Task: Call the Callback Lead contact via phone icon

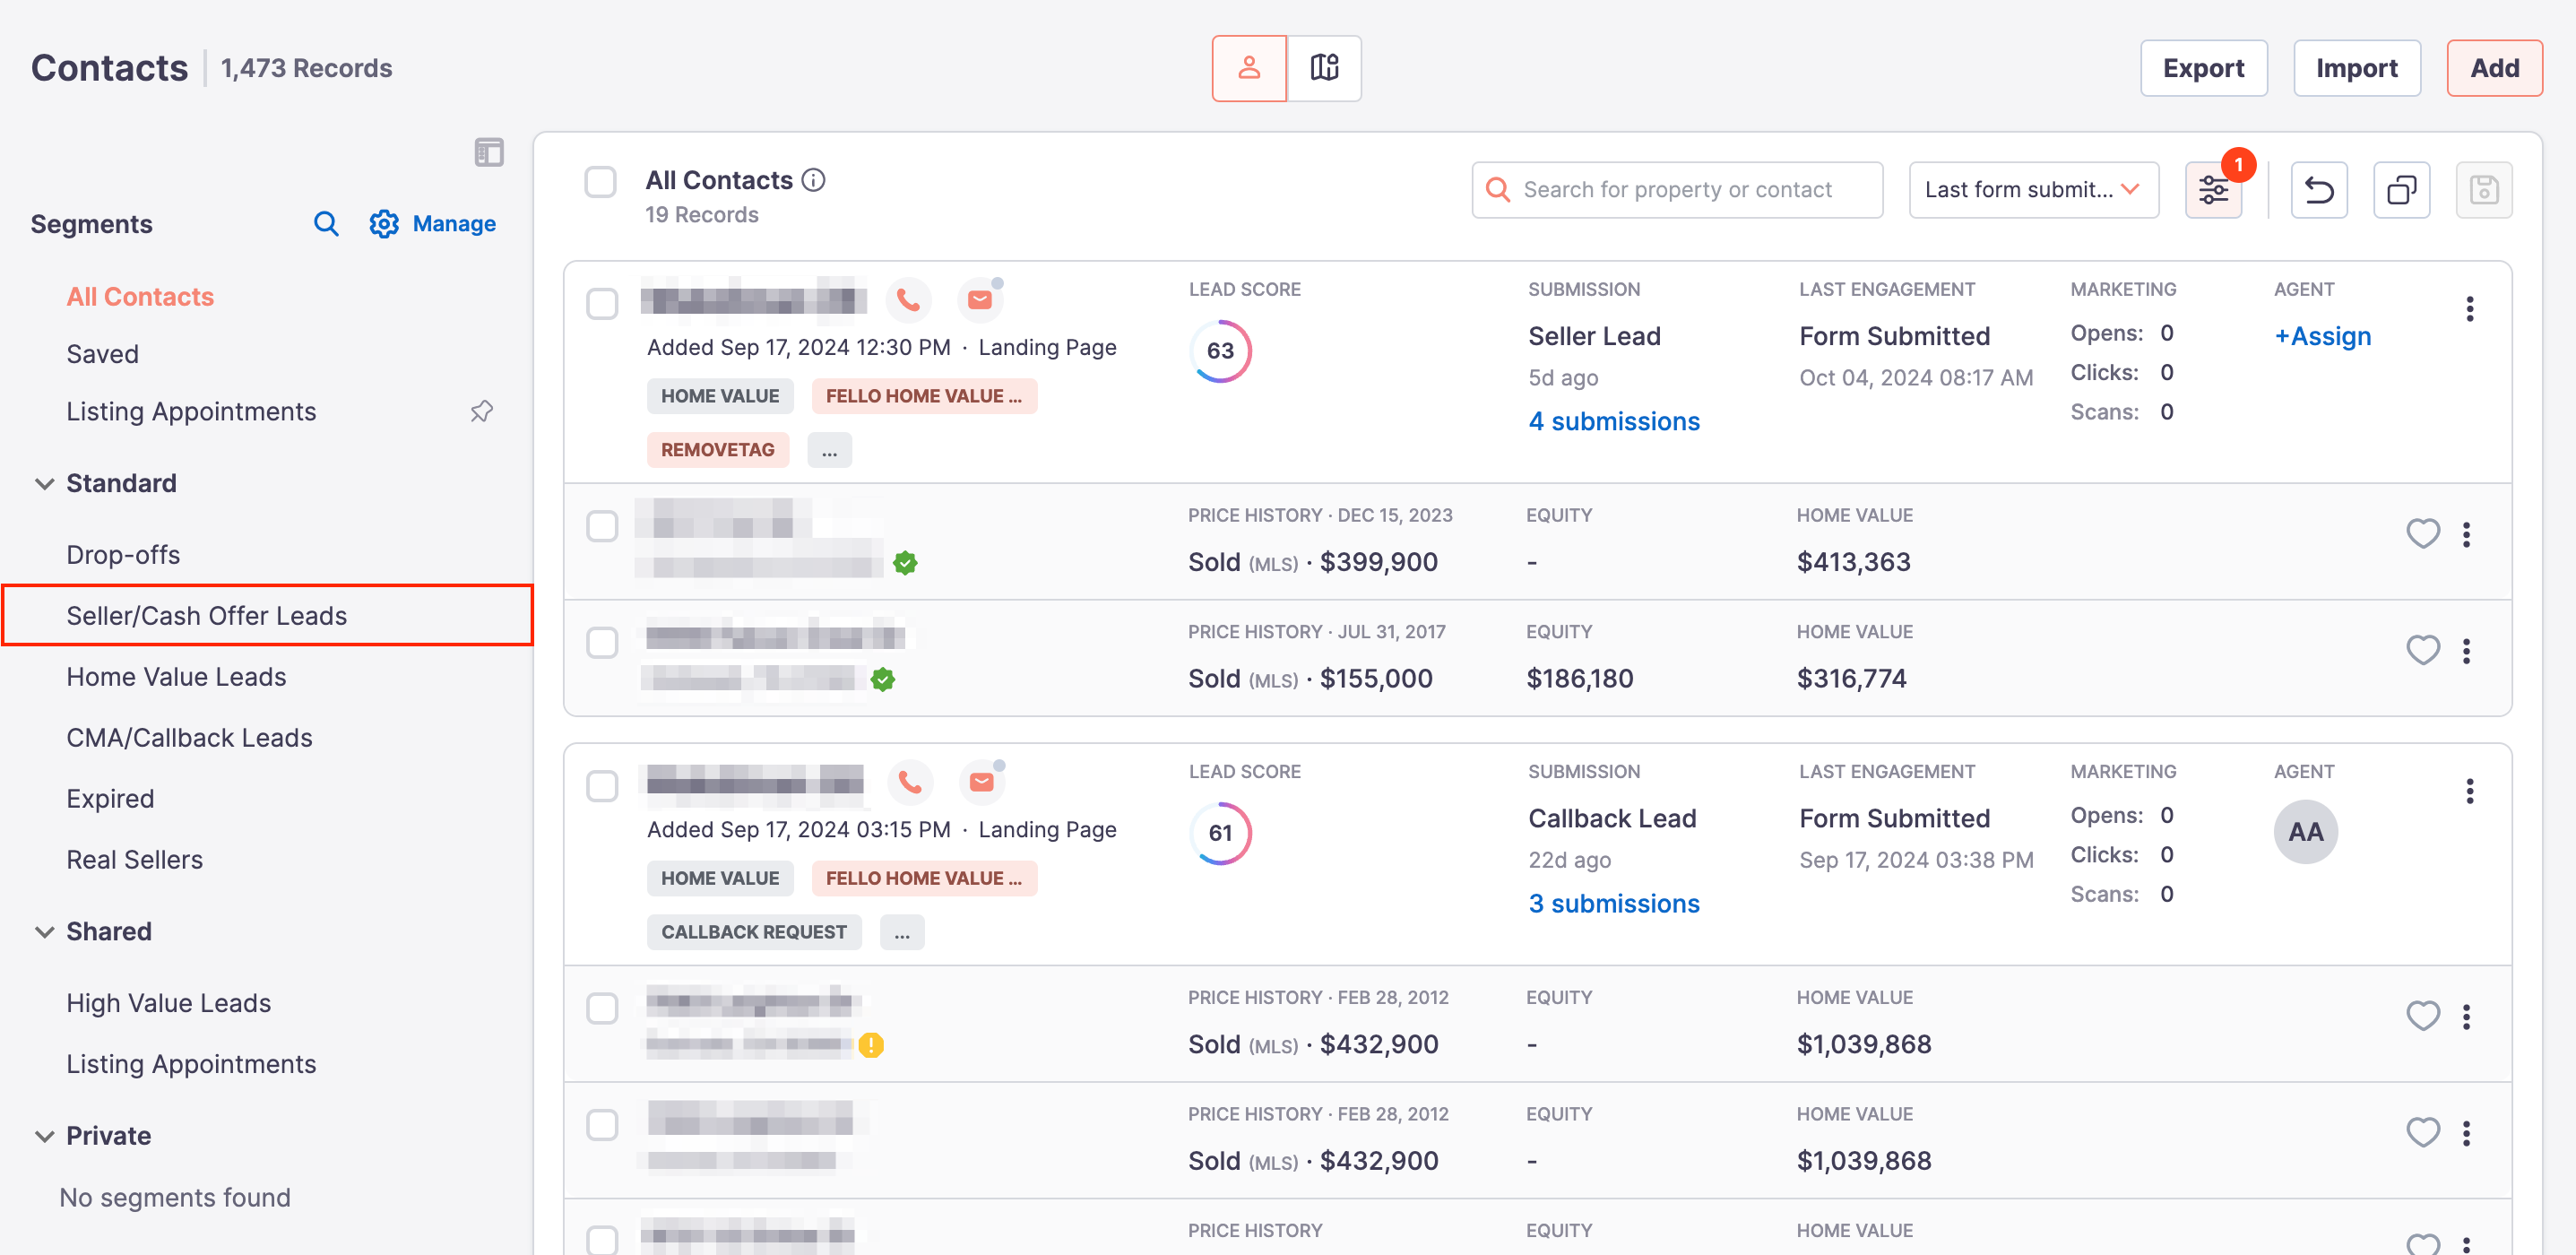Action: (910, 782)
